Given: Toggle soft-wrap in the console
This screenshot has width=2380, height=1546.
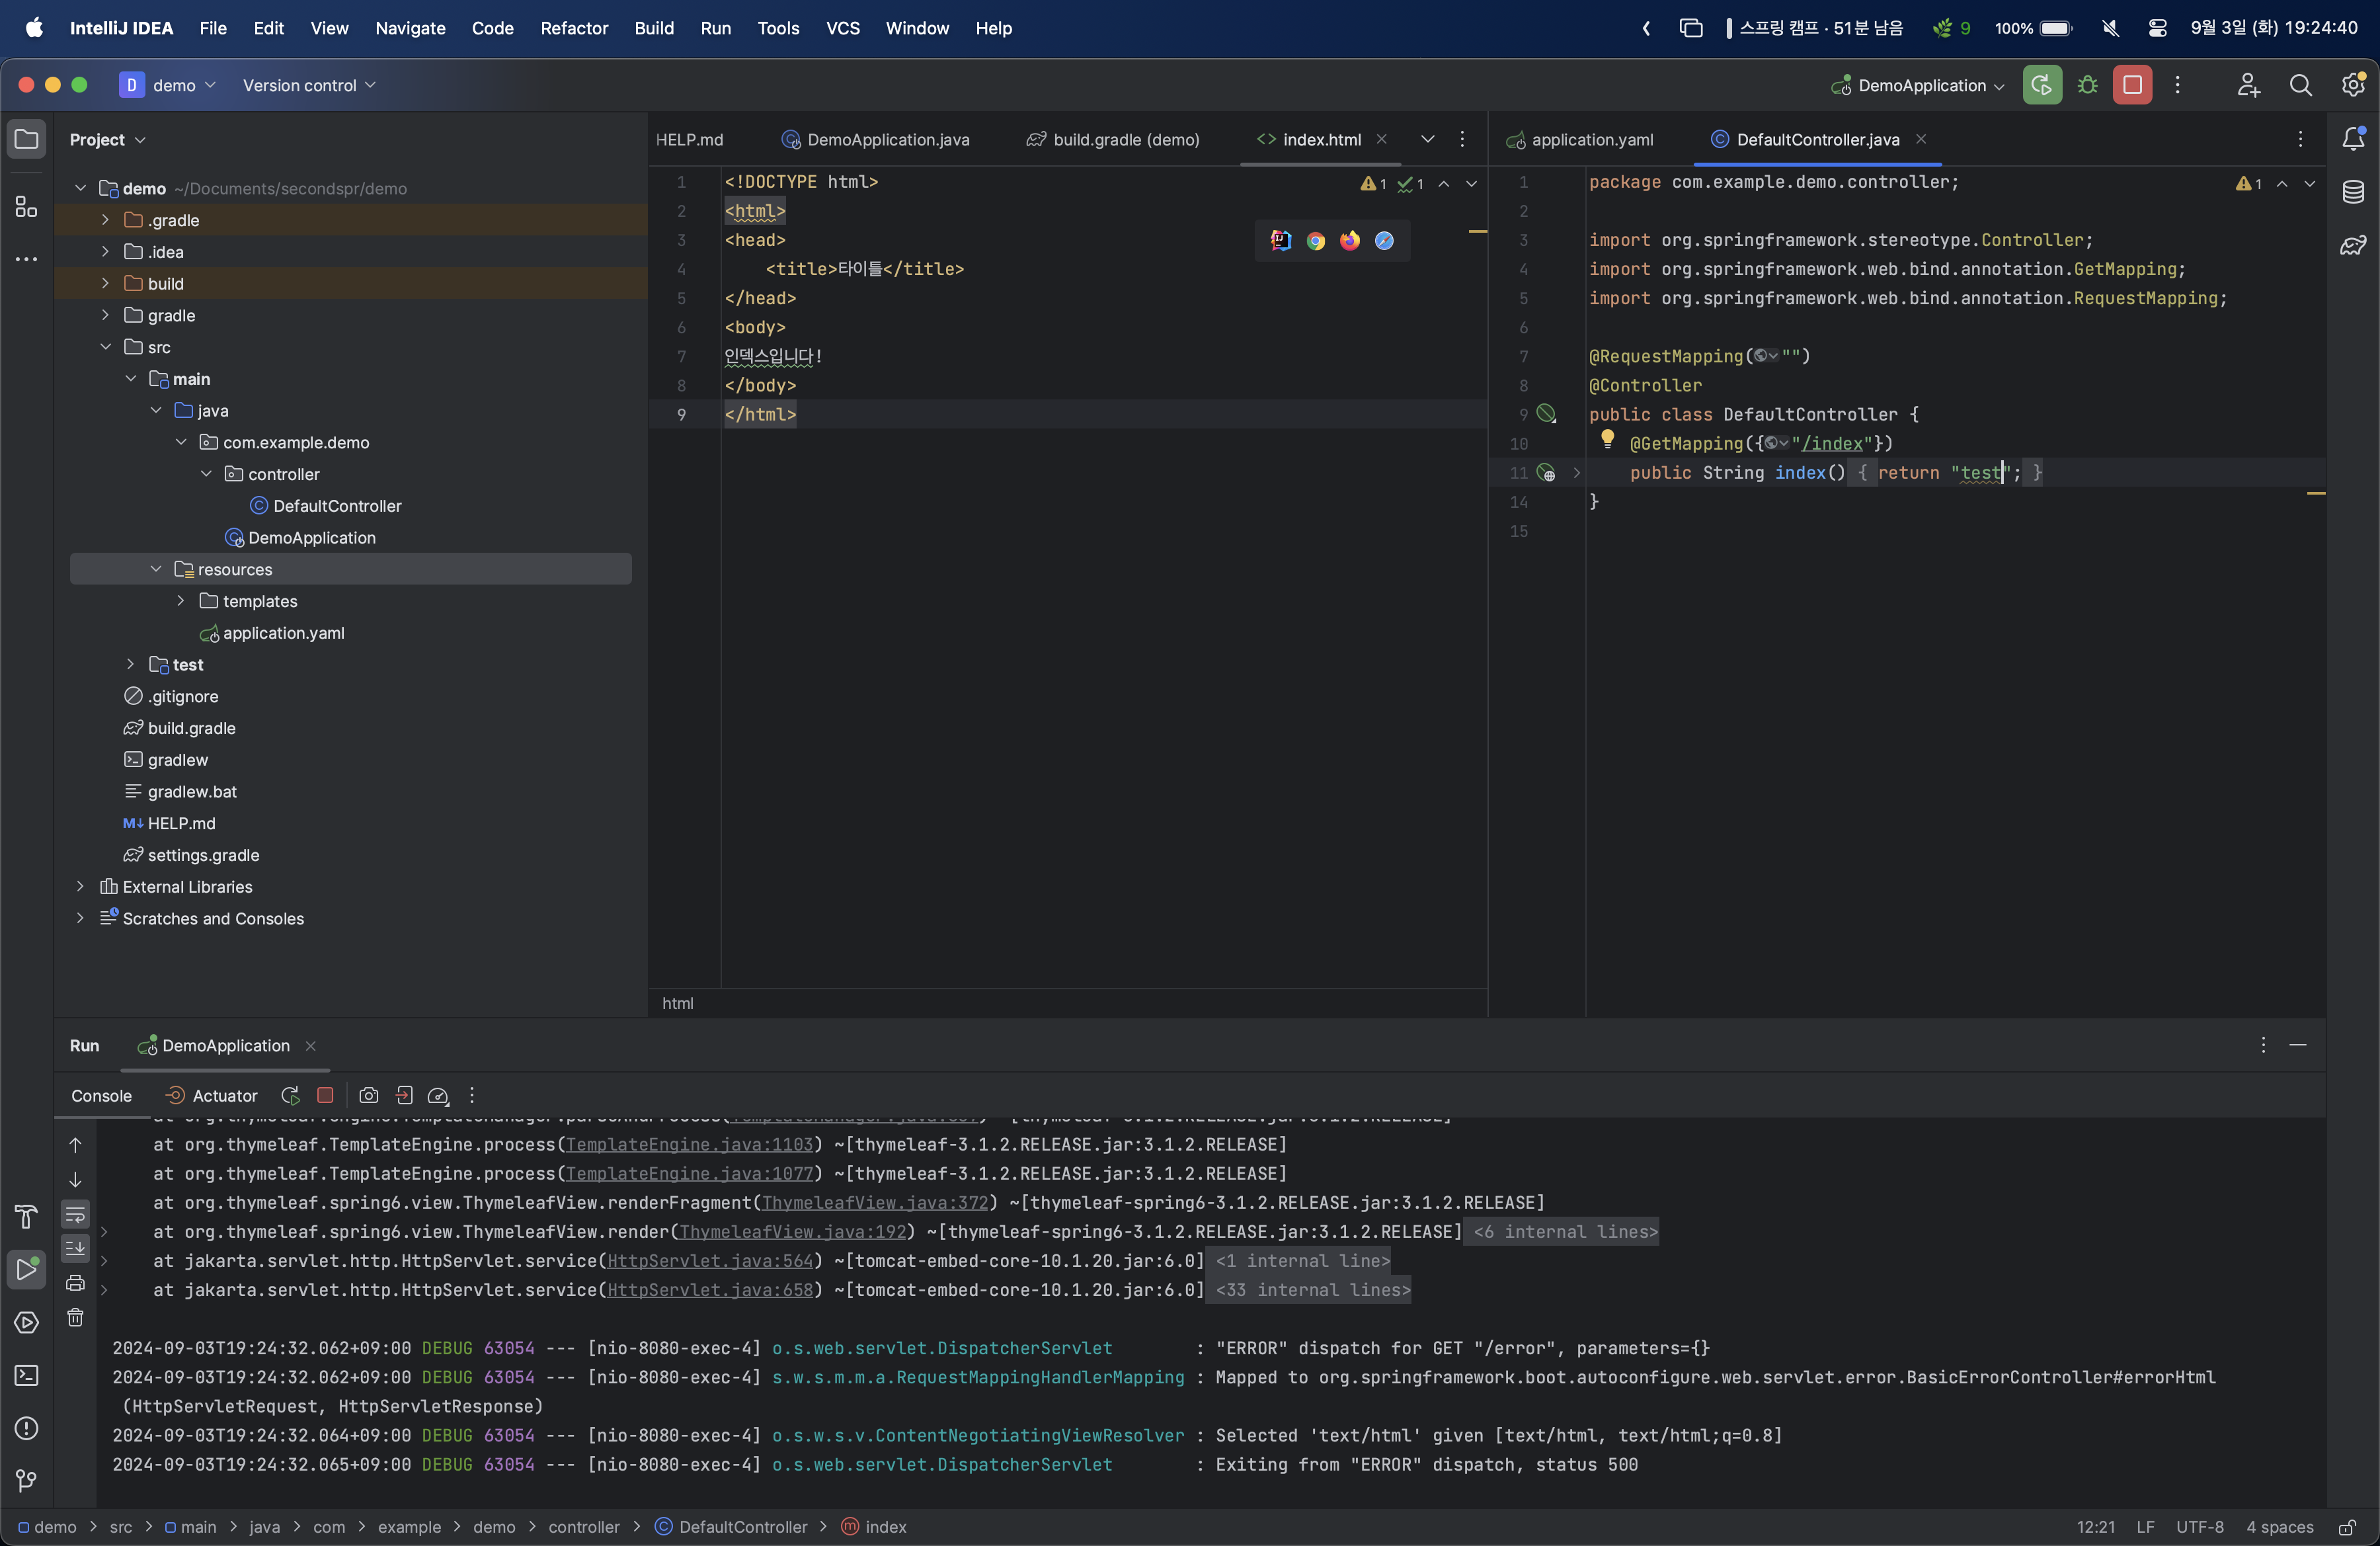Looking at the screenshot, I should tap(75, 1215).
